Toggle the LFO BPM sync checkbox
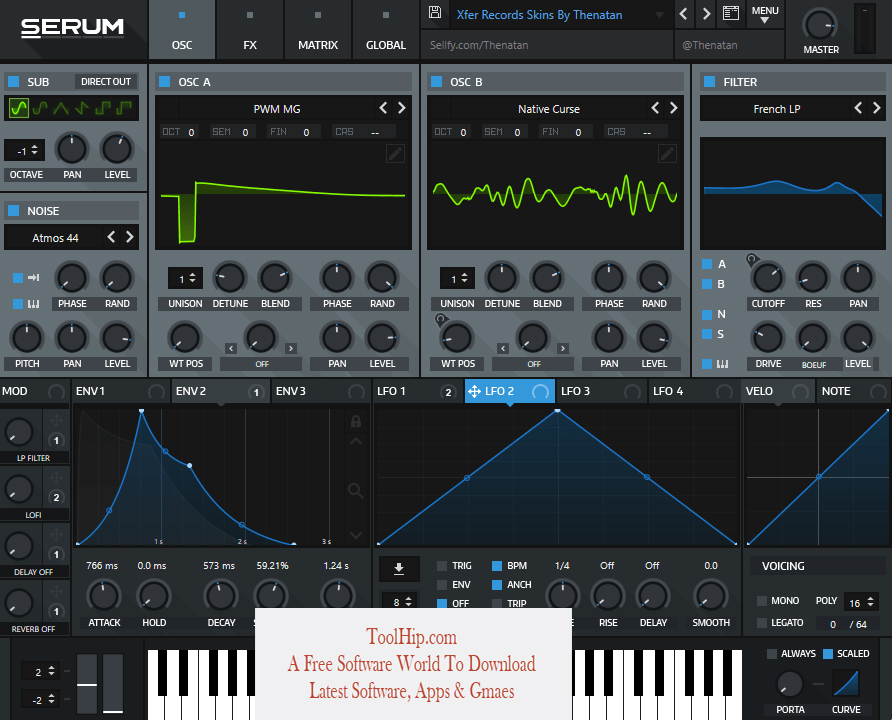Image resolution: width=892 pixels, height=720 pixels. coord(497,566)
